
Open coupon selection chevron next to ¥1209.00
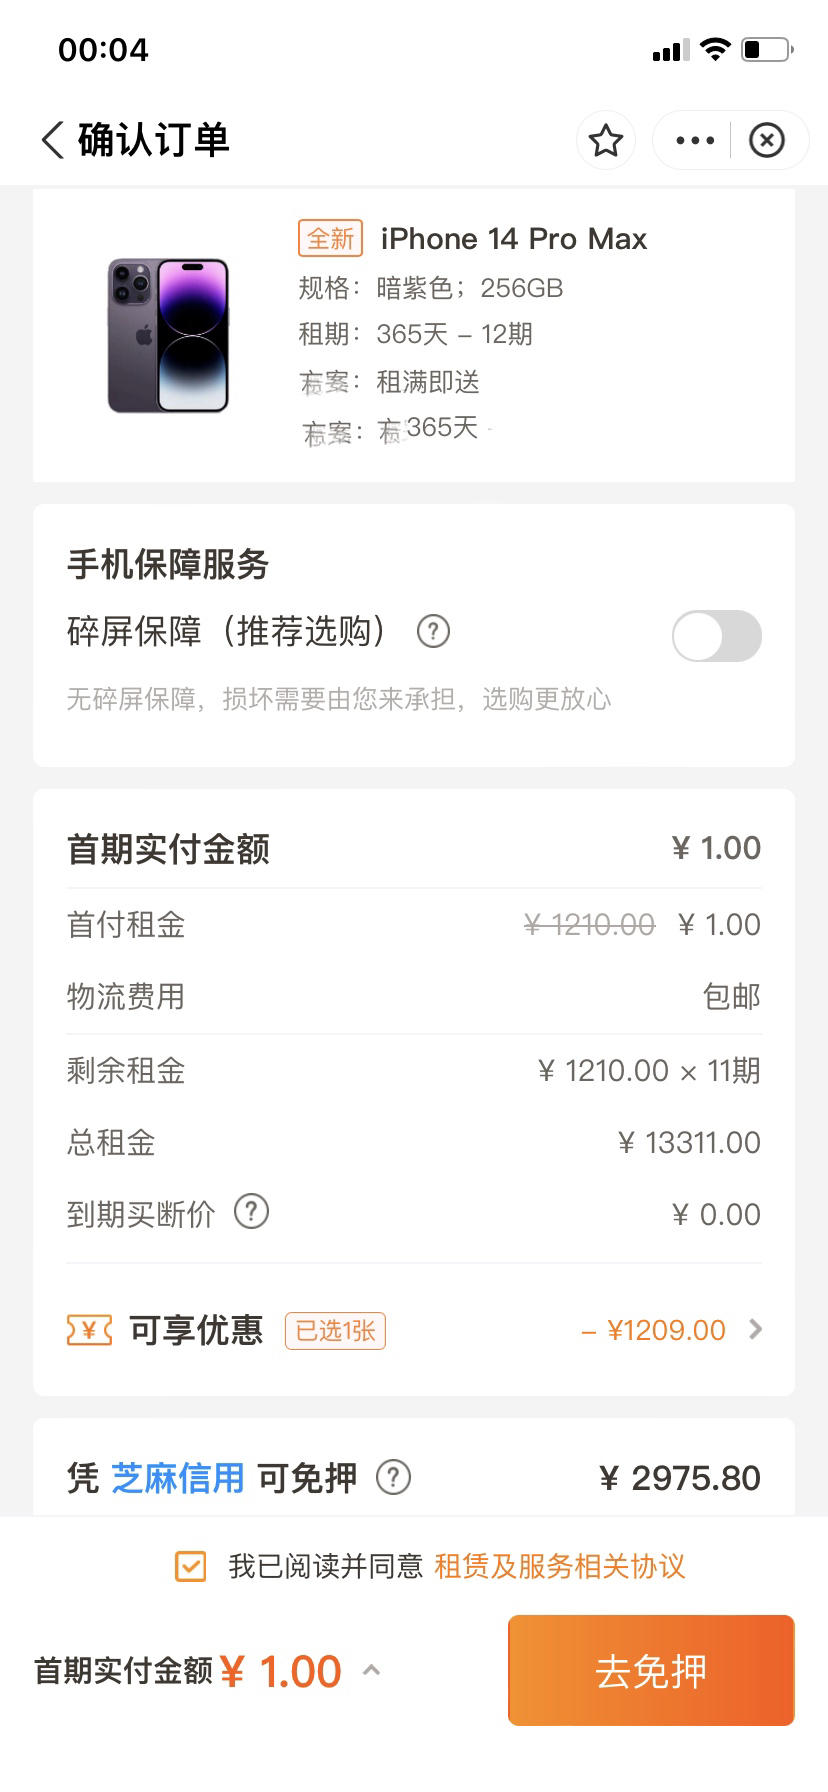pyautogui.click(x=756, y=1330)
